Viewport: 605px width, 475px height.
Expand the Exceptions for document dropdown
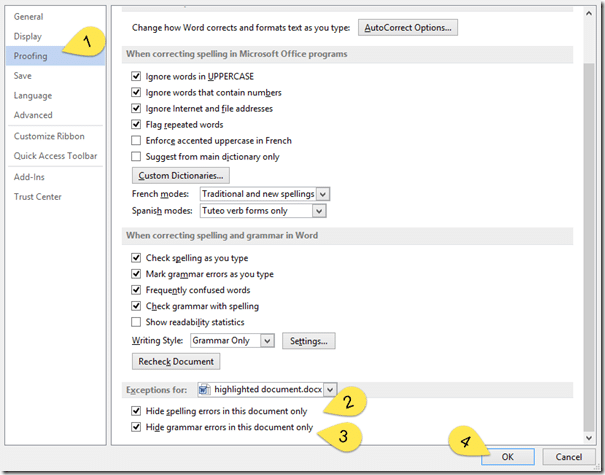coord(330,390)
